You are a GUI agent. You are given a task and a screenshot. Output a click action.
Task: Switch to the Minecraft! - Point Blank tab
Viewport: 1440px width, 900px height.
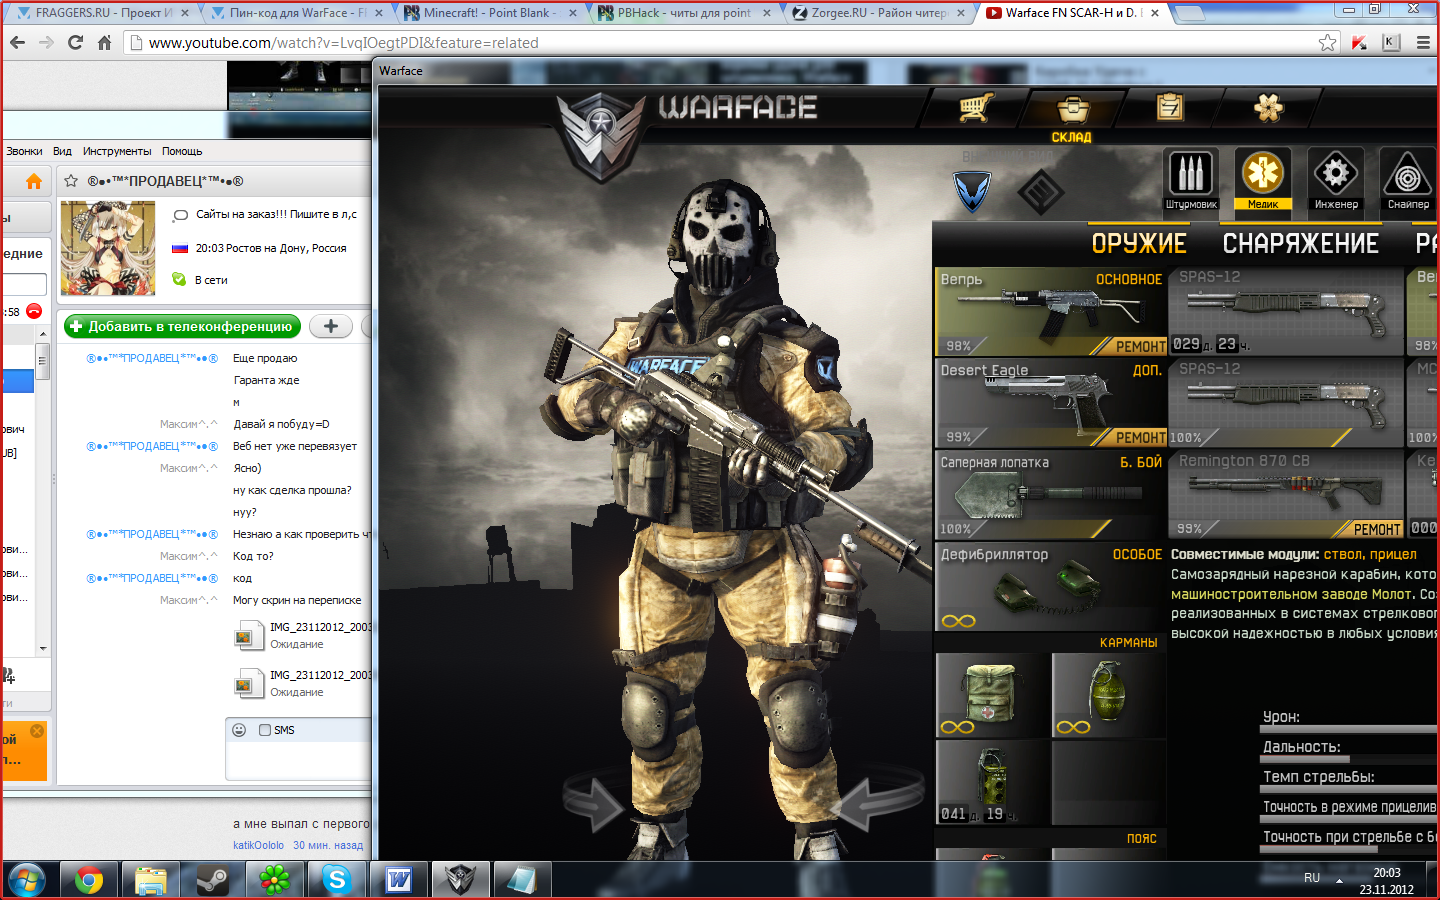pos(489,13)
